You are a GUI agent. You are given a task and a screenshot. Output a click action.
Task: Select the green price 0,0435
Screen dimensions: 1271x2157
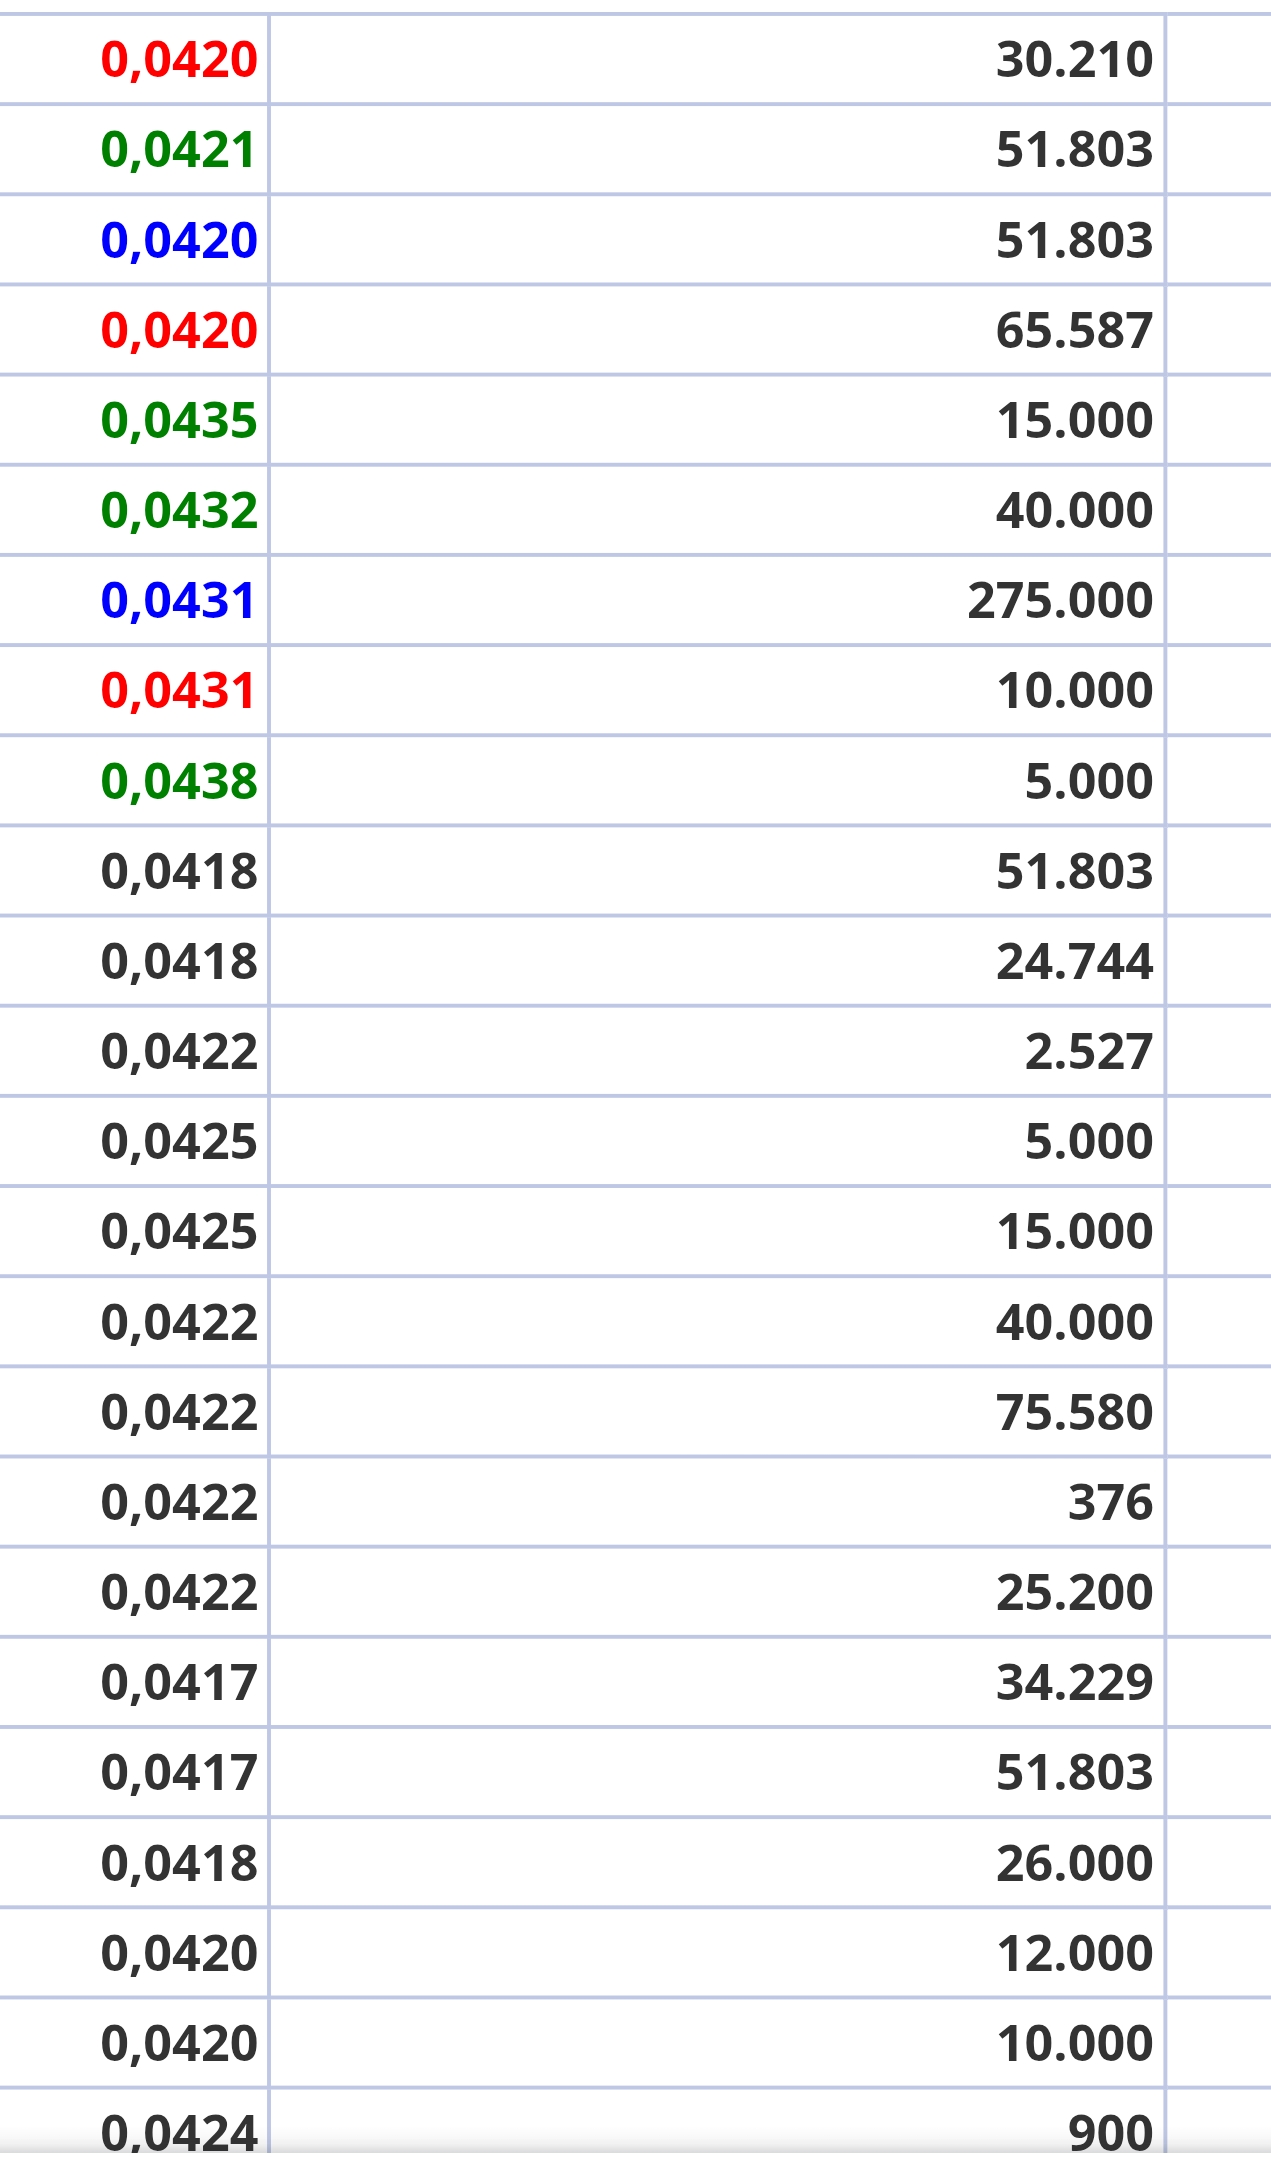coord(179,421)
